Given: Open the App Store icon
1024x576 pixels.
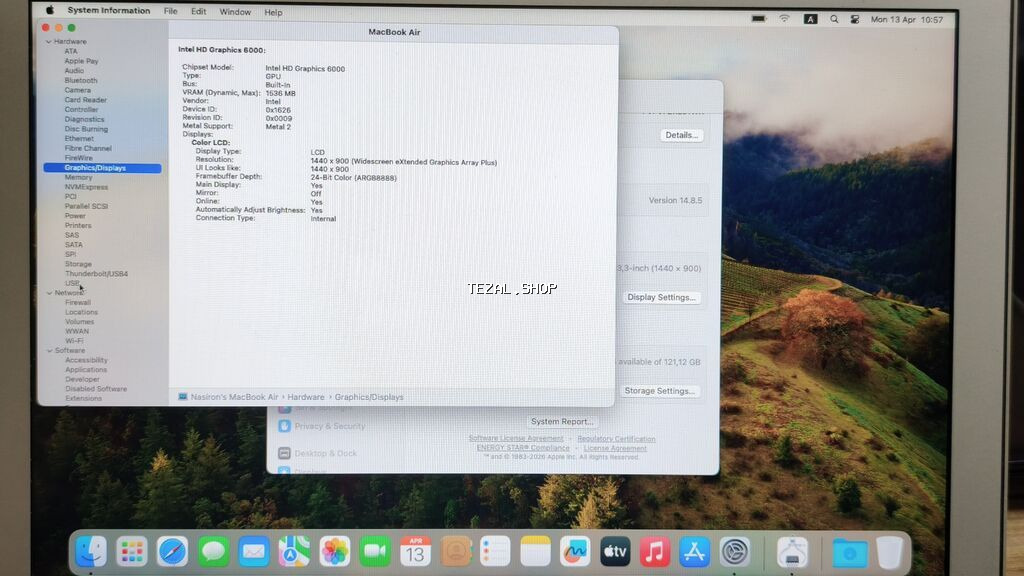Looking at the screenshot, I should 694,551.
